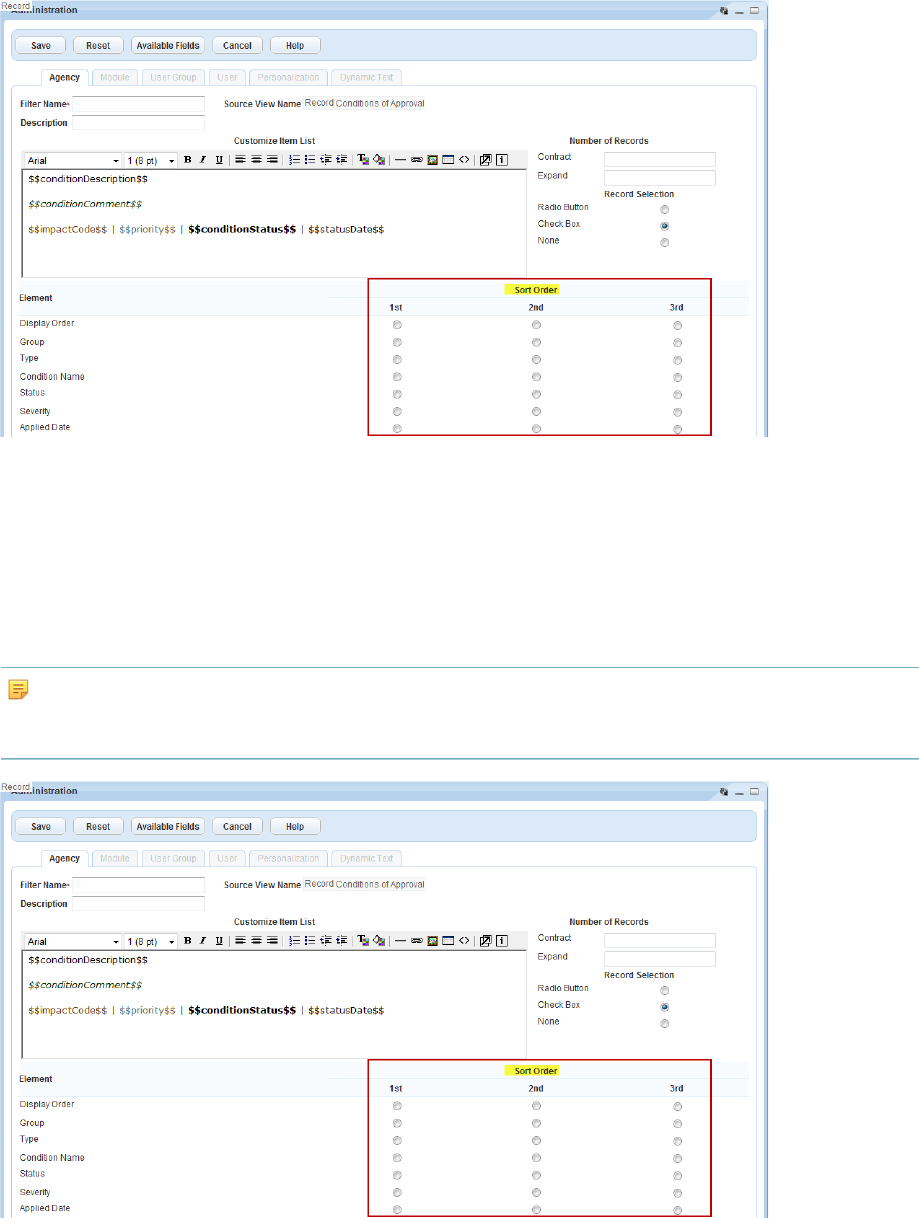Insert numbered list in the upper window's editor
This screenshot has height=1218, width=919.
point(294,160)
